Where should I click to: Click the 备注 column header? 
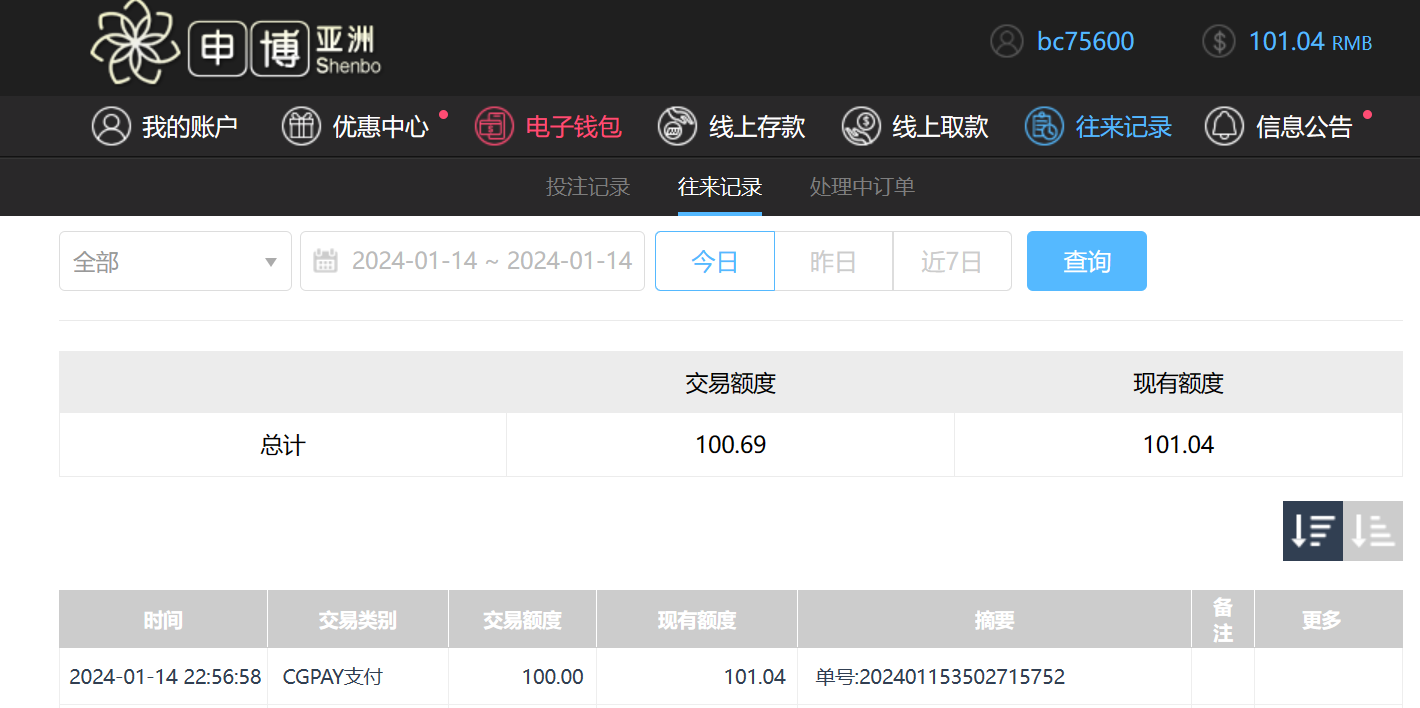click(x=1223, y=620)
